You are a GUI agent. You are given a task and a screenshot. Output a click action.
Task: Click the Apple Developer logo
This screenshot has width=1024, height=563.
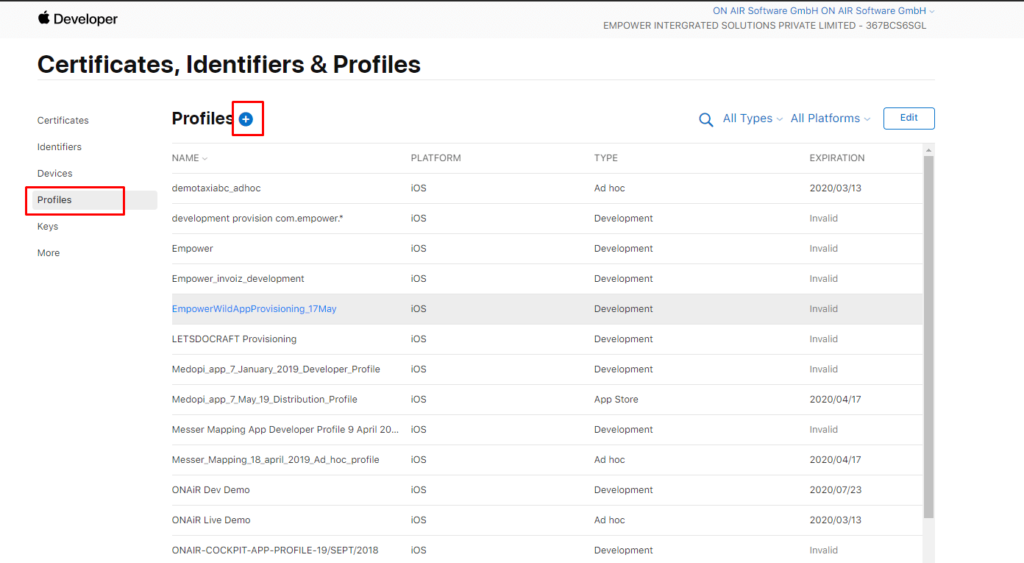pos(78,19)
